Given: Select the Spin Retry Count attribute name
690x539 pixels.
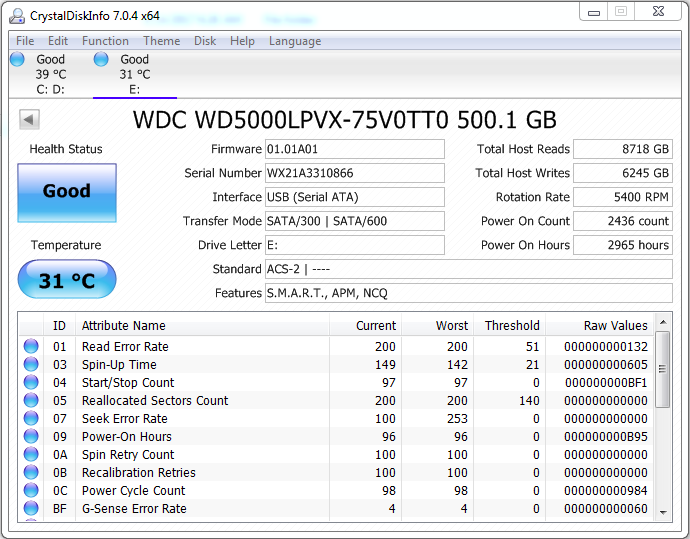Looking at the screenshot, I should pos(128,455).
